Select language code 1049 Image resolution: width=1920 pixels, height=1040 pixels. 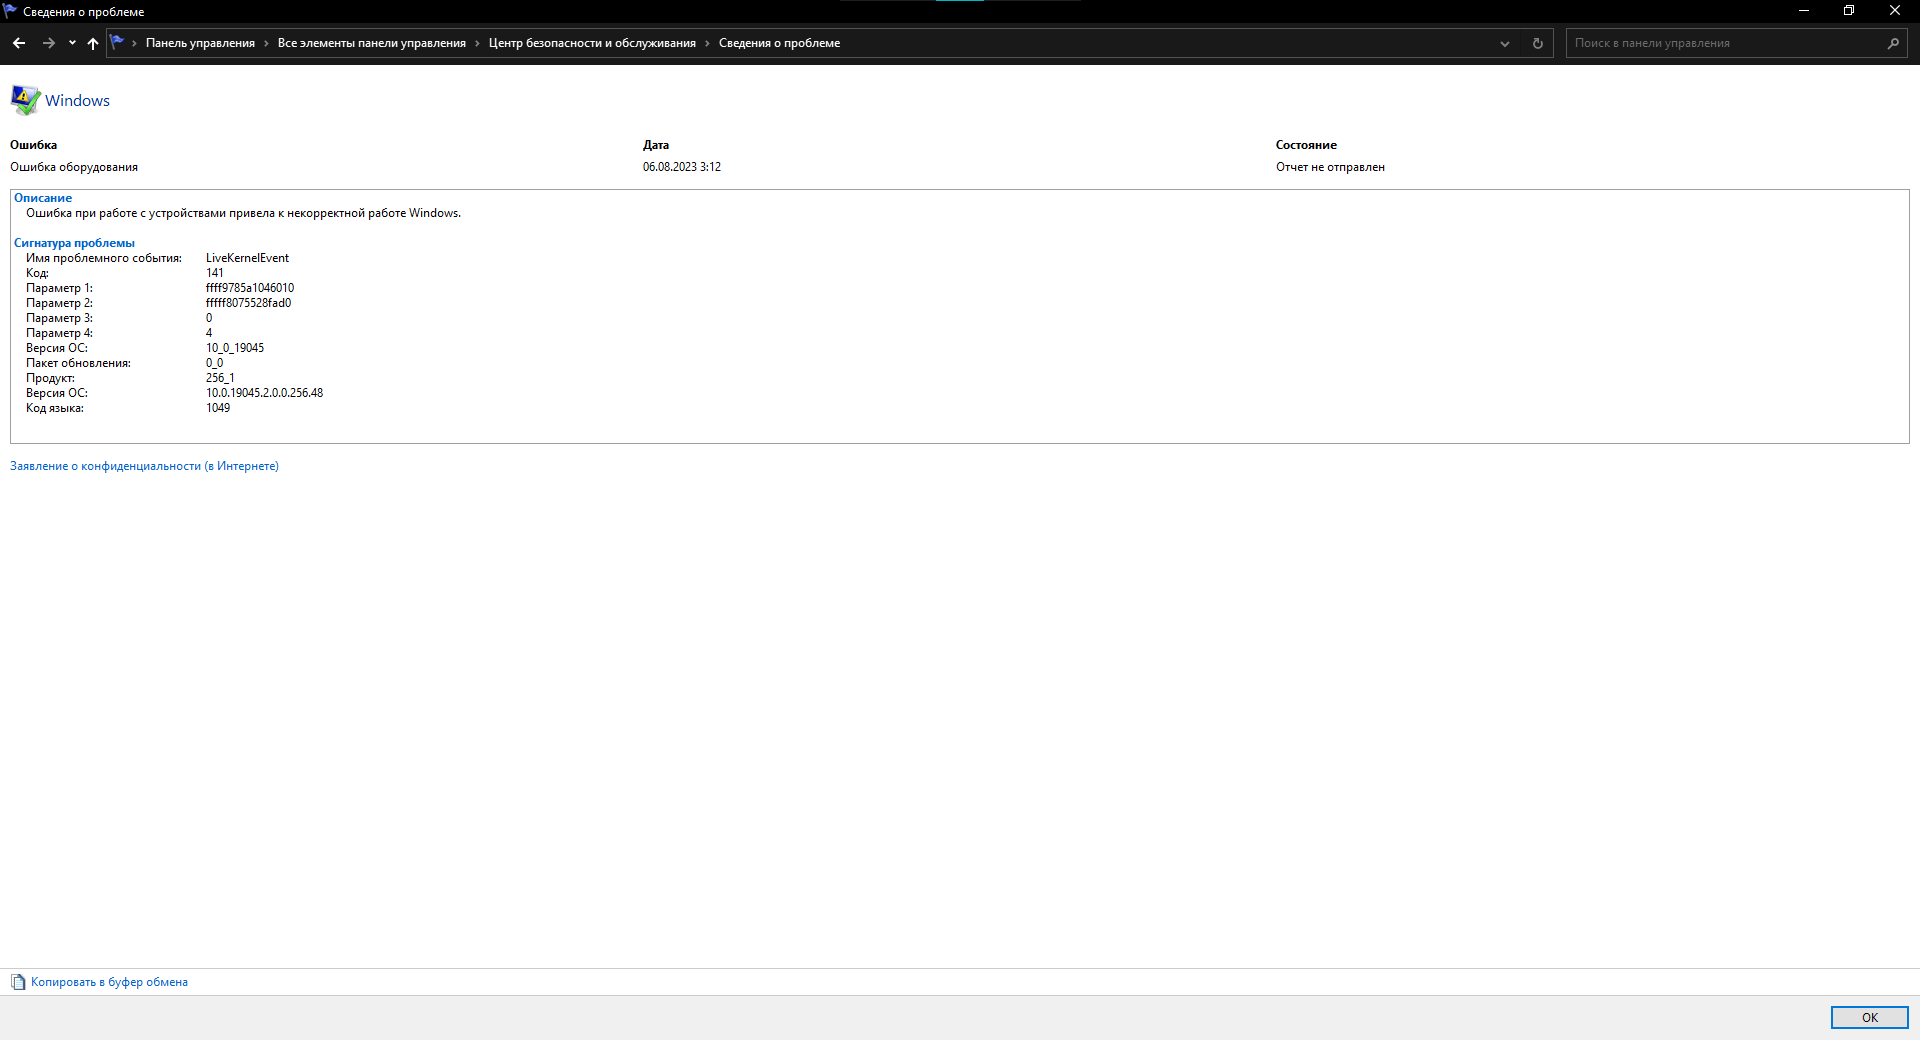coord(218,408)
